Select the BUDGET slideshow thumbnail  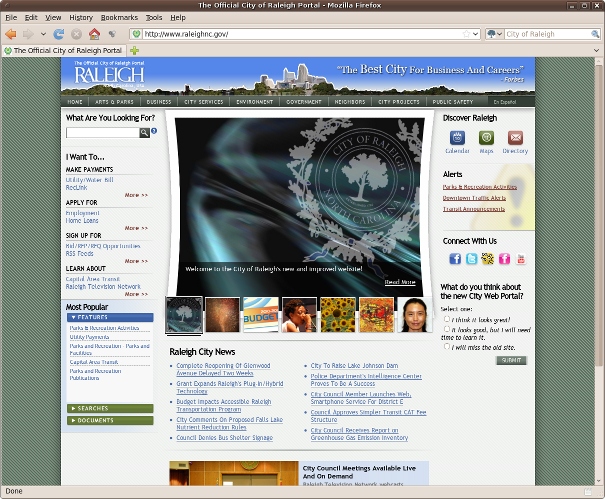[x=261, y=315]
